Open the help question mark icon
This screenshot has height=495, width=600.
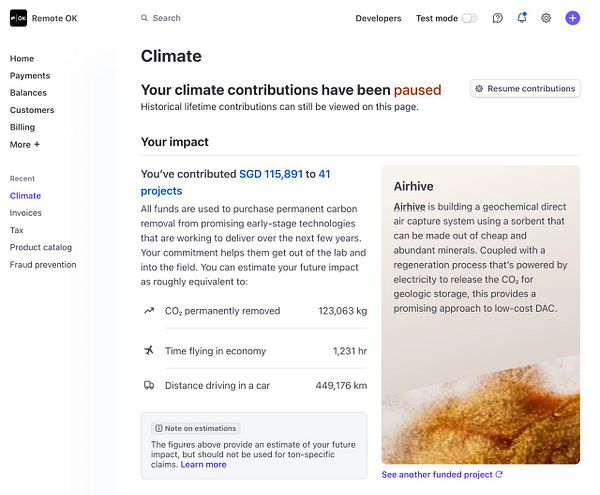(x=498, y=18)
